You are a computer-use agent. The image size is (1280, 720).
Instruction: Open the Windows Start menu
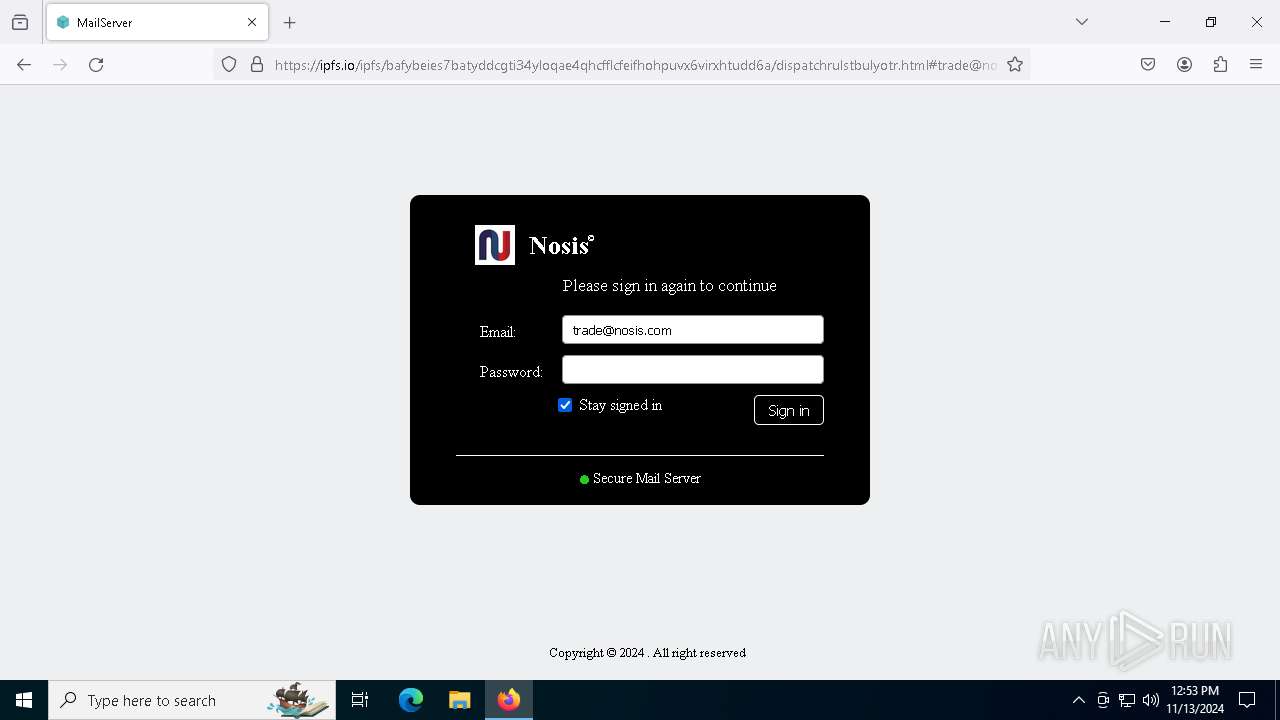click(x=24, y=700)
